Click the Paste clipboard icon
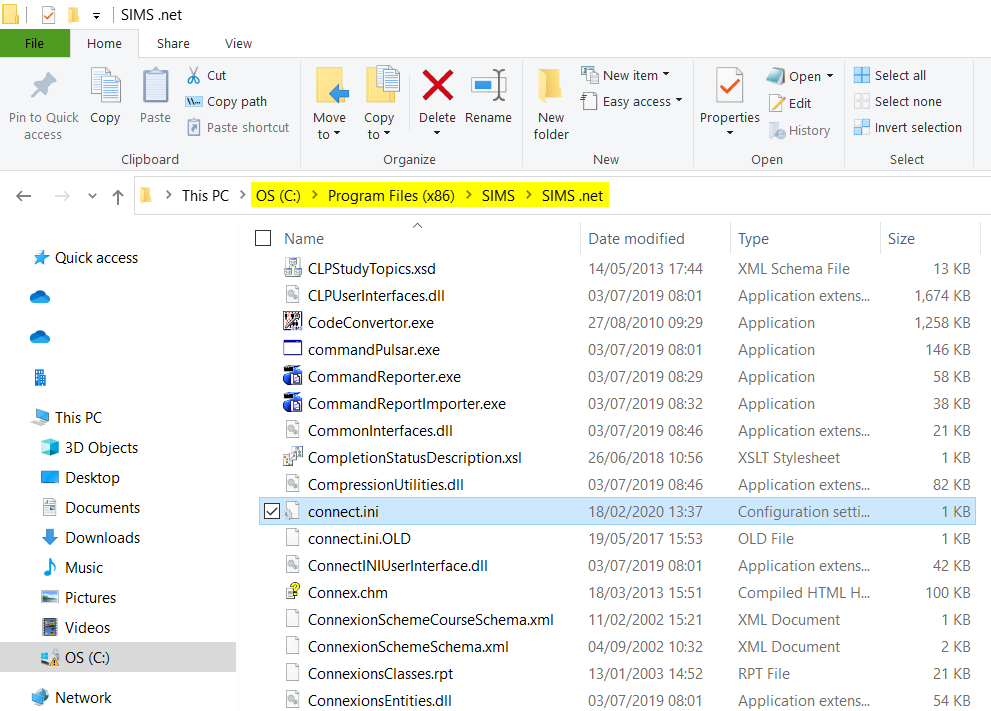The image size is (991, 711). pos(155,86)
